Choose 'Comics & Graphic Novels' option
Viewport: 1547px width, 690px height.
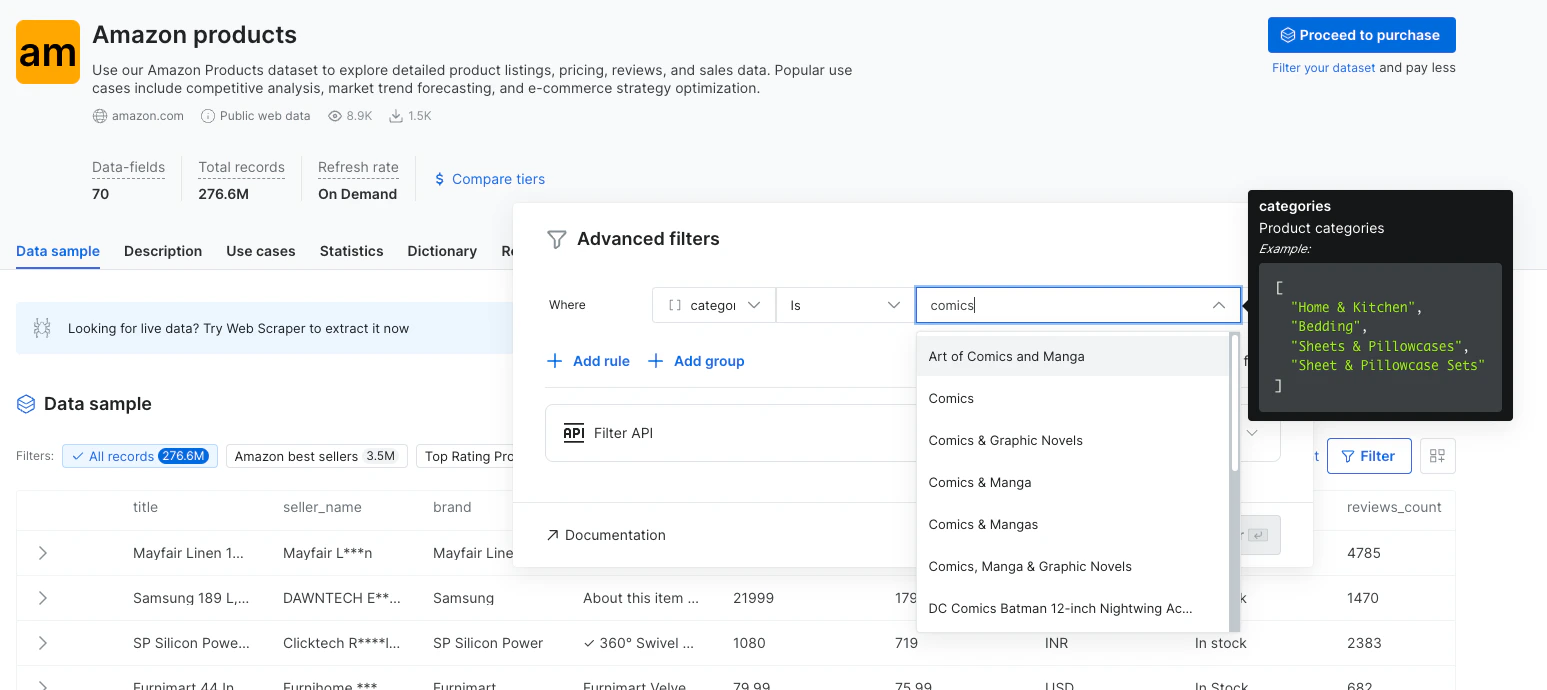1073,440
